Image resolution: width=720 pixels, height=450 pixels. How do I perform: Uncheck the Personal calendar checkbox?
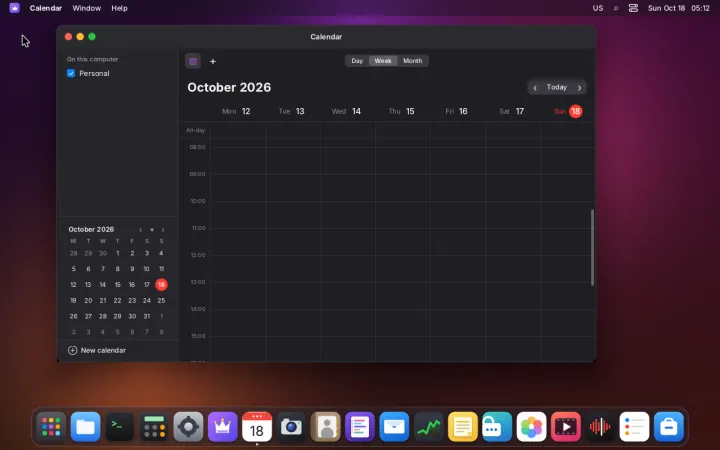(71, 73)
